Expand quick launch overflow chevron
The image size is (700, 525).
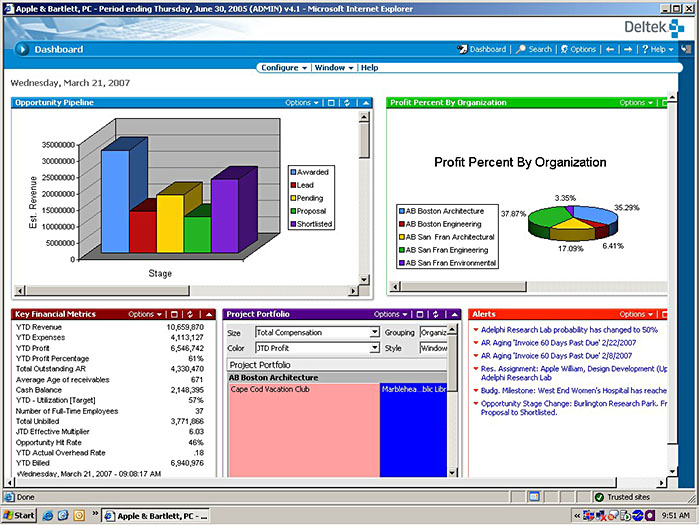[x=95, y=513]
